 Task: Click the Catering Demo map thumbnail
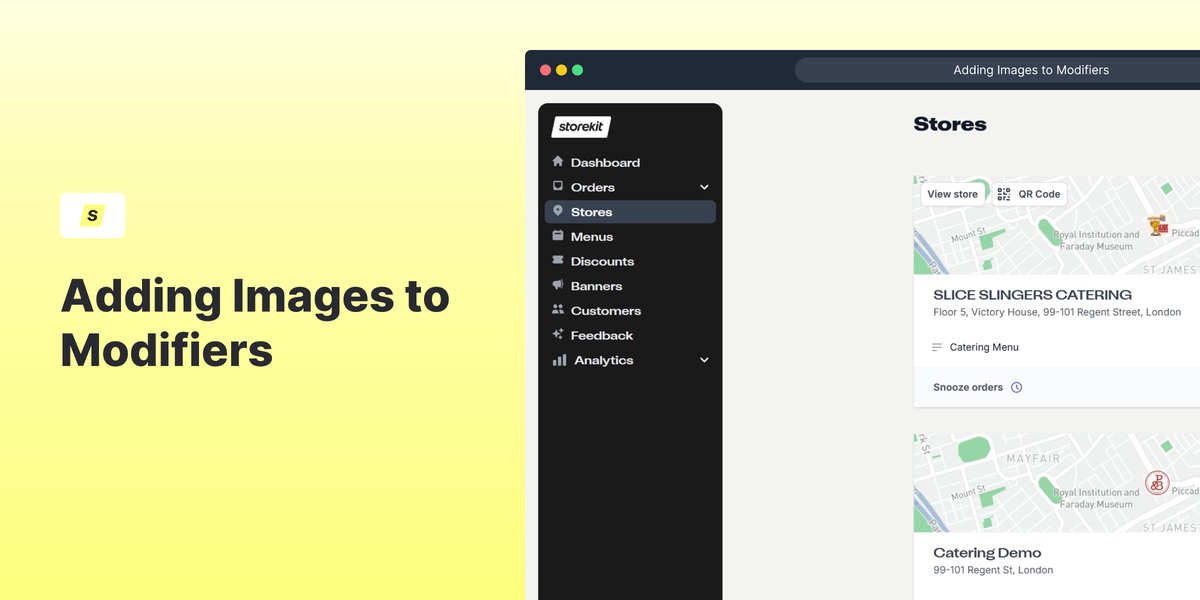(1055, 482)
